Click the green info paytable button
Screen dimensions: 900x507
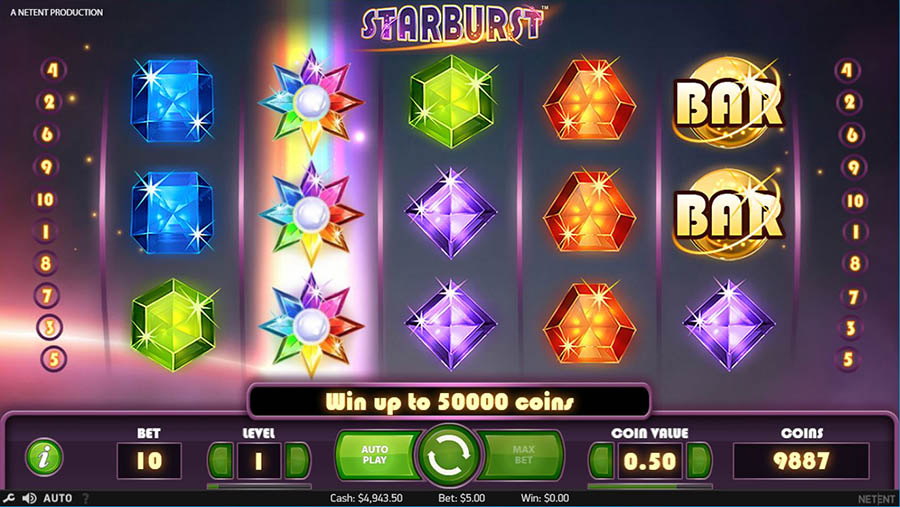point(44,457)
